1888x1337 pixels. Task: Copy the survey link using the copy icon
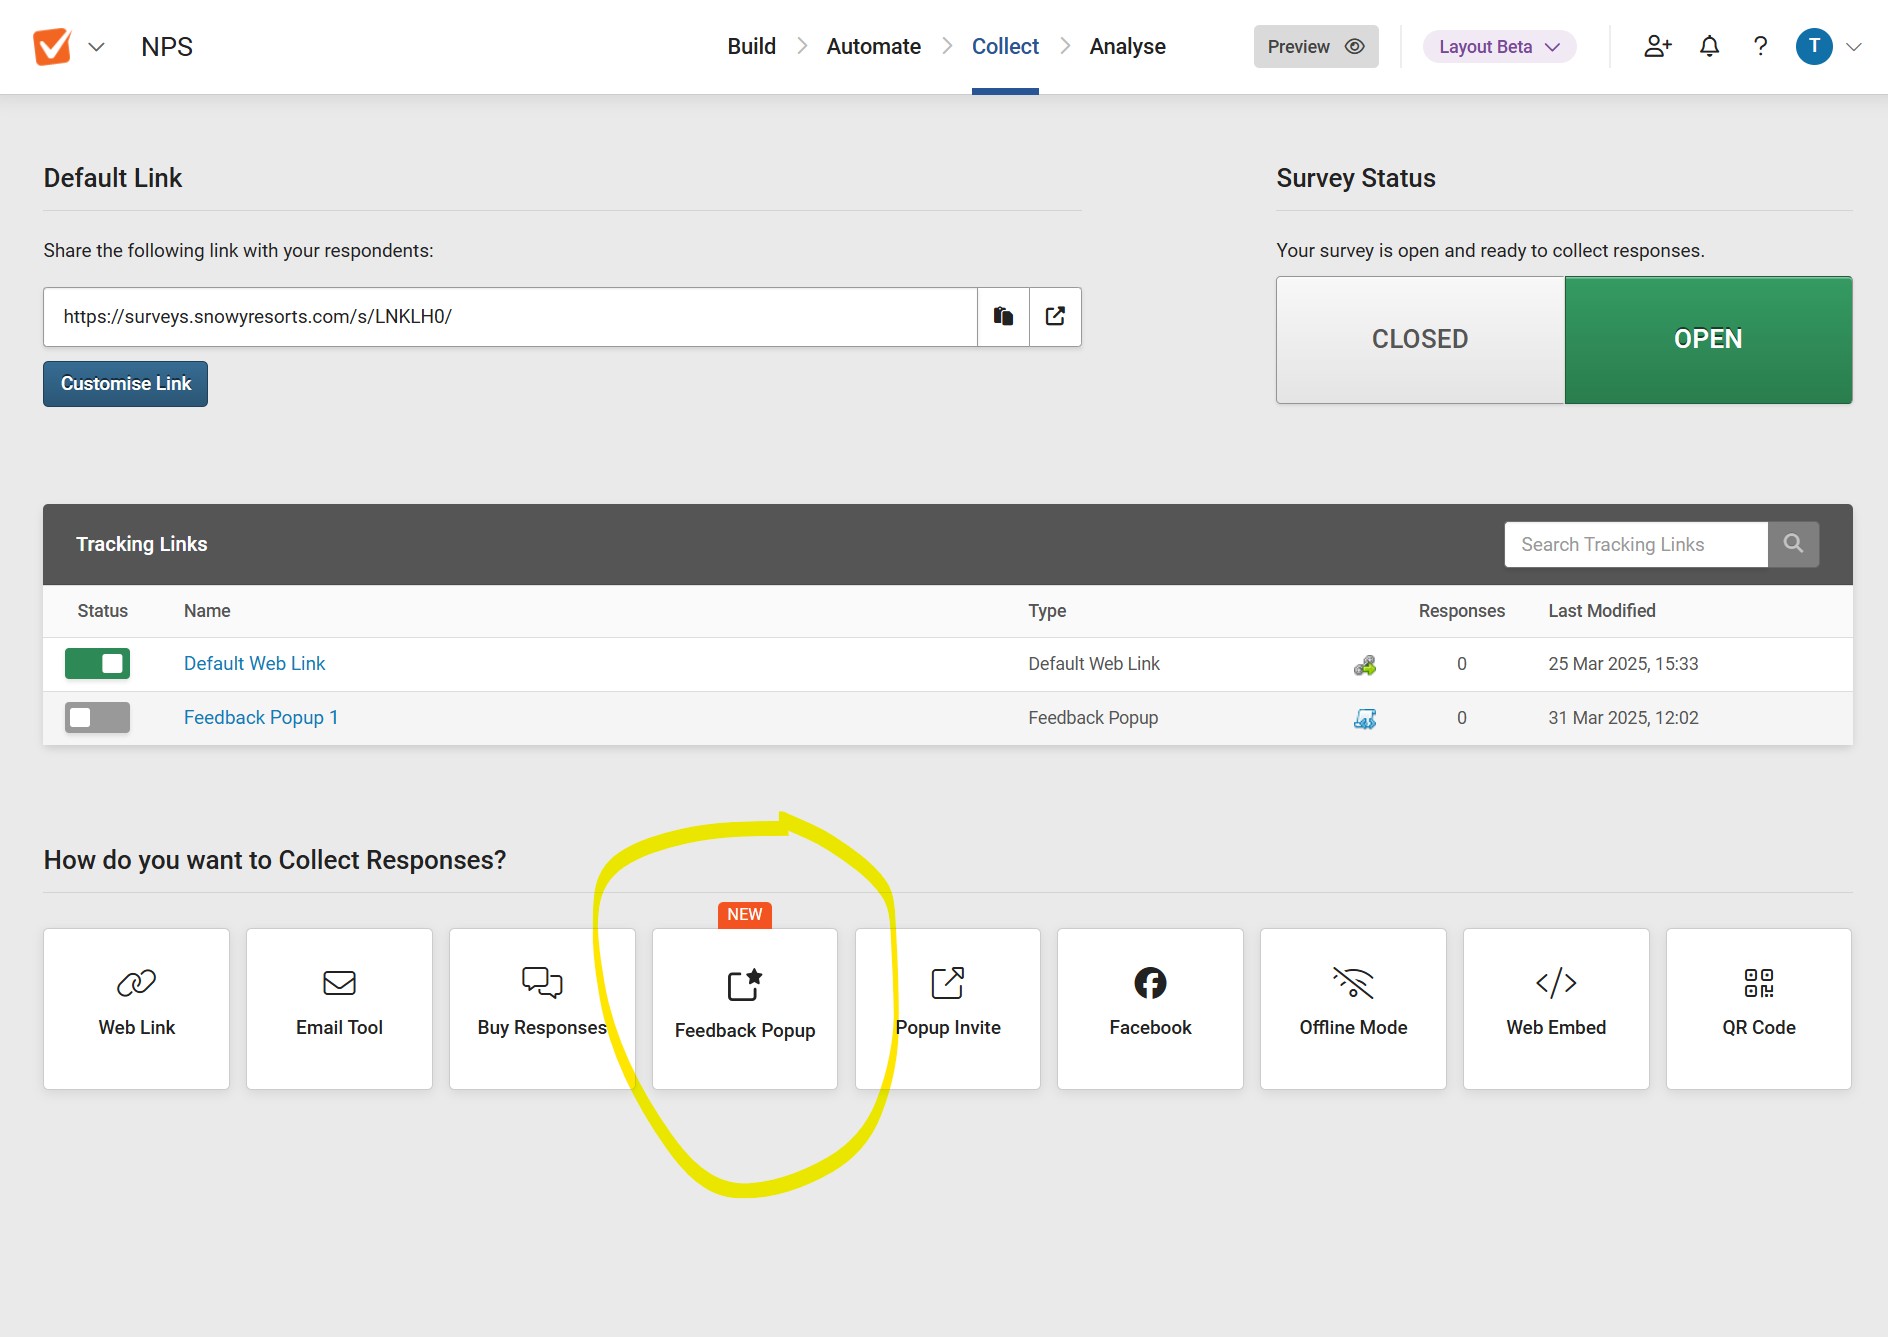(x=1003, y=316)
